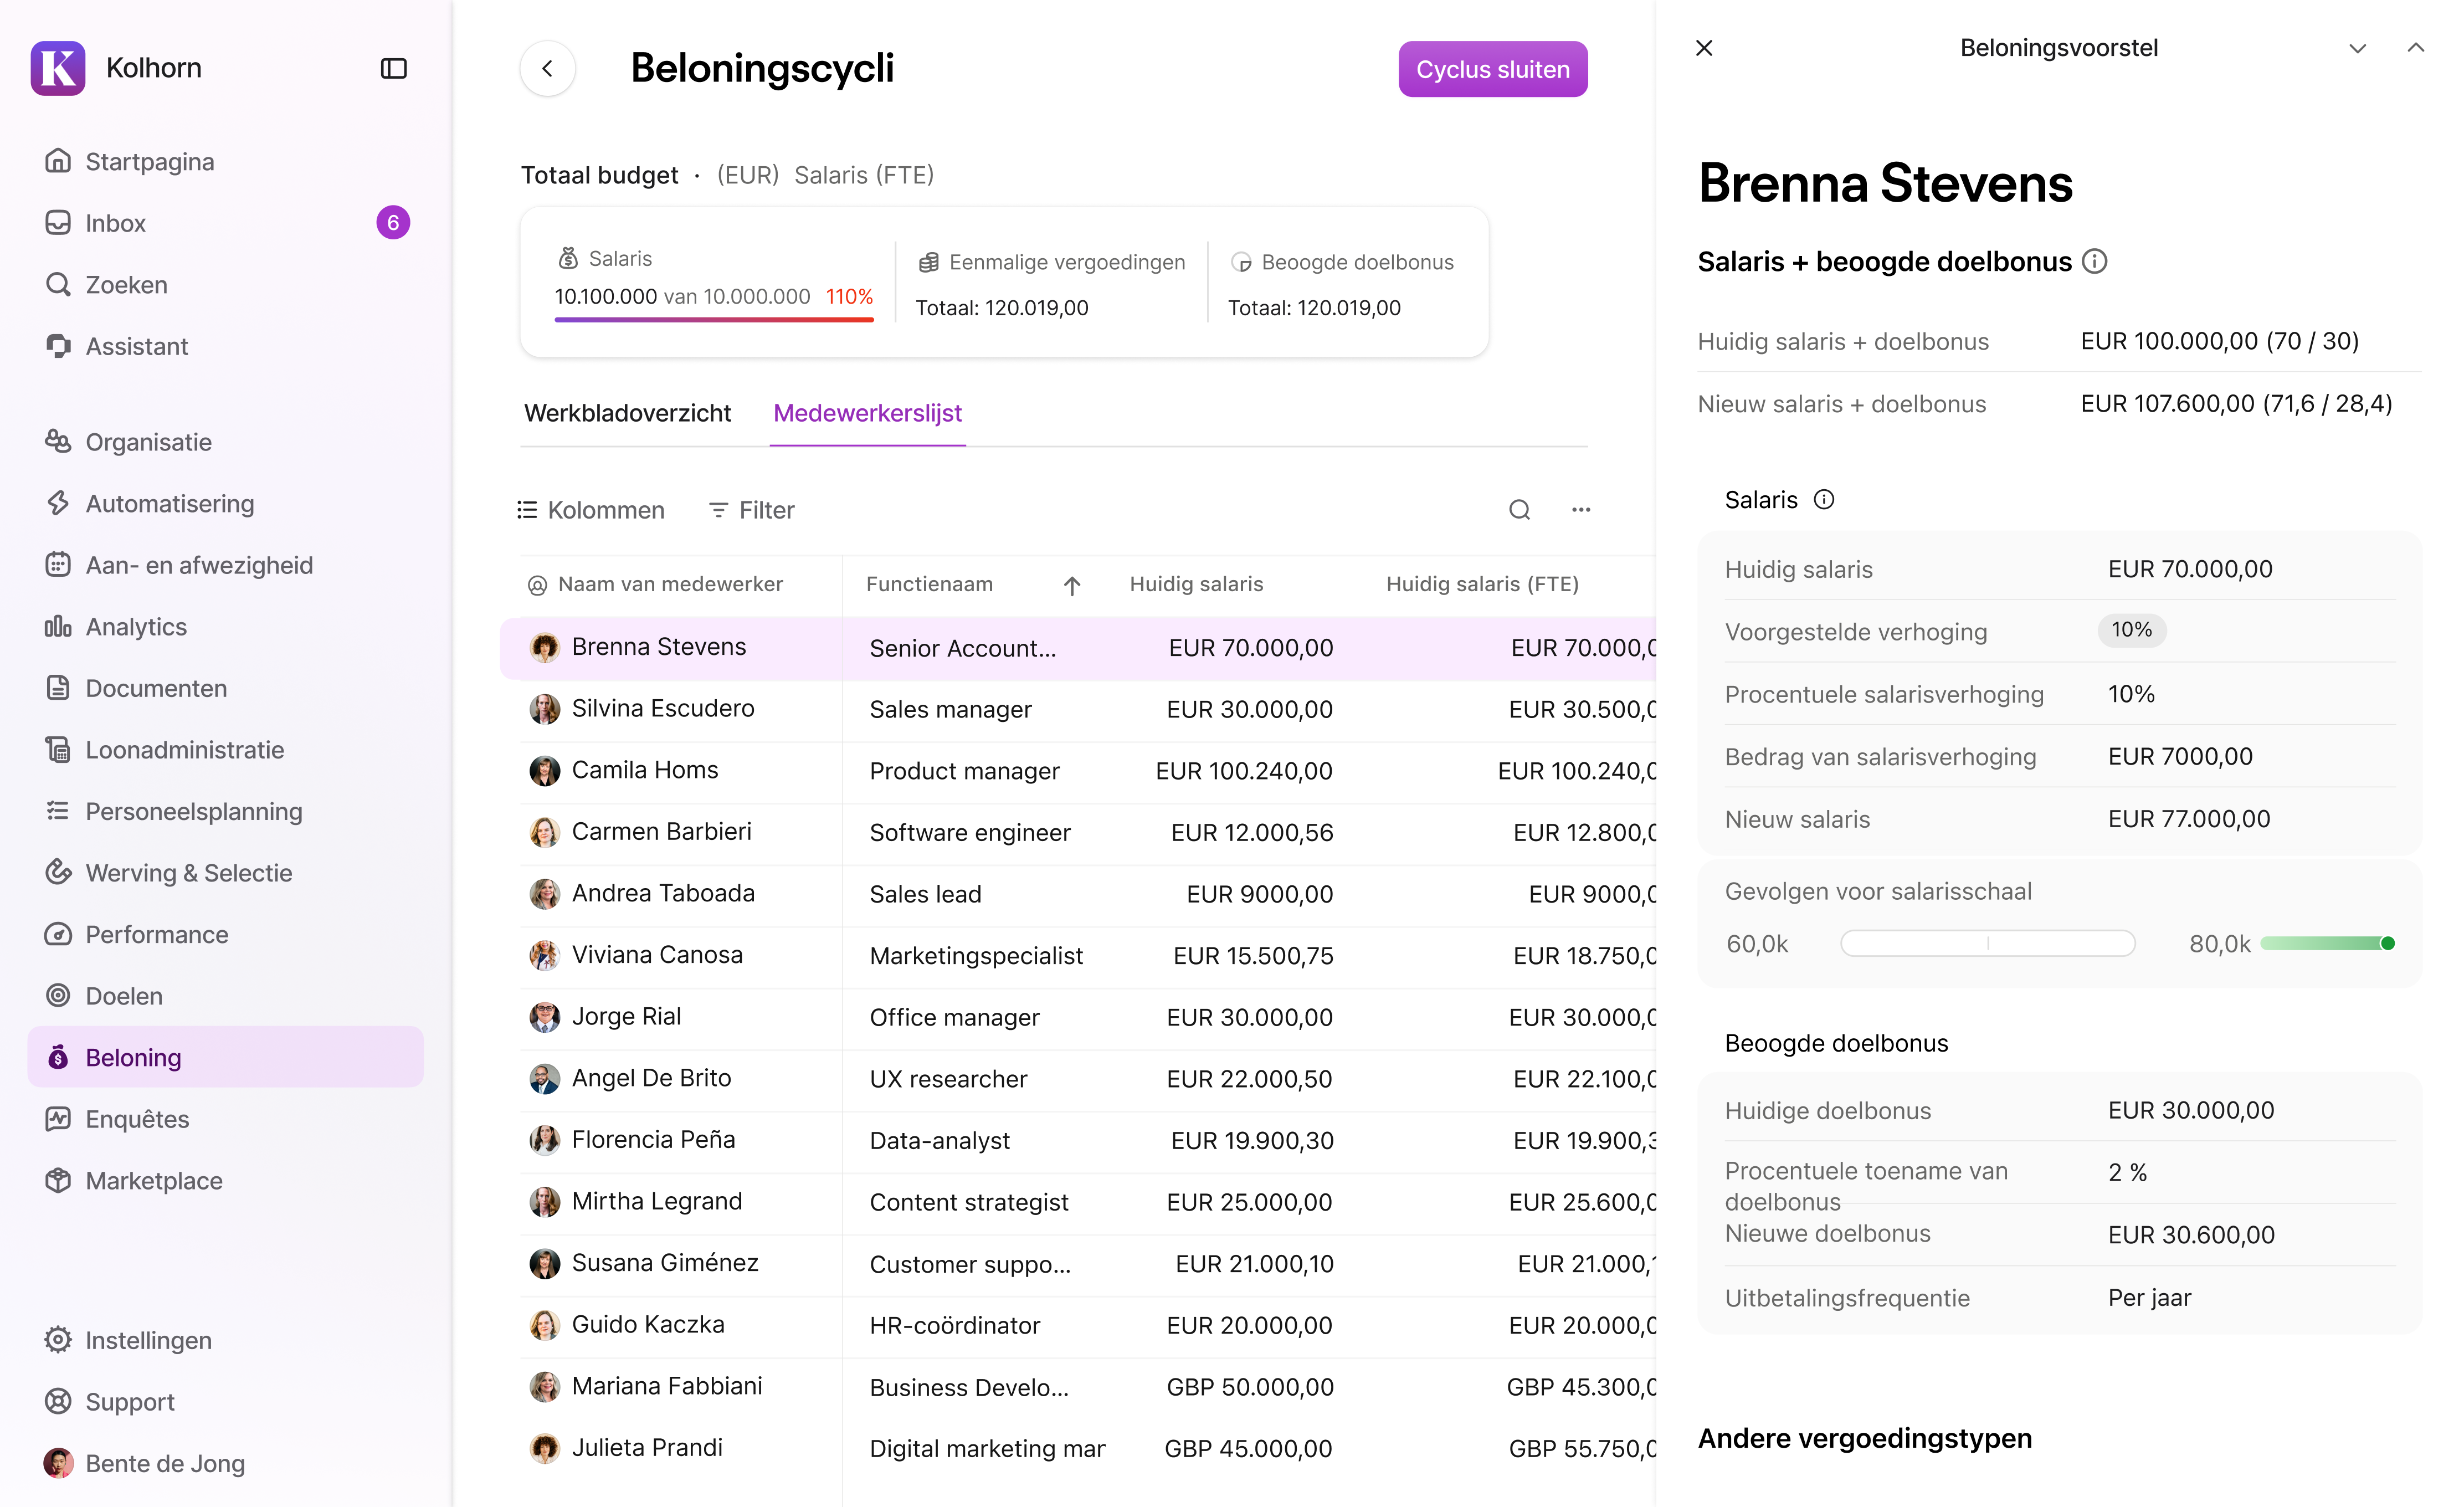
Task: Click the Cyclus sluiten button
Action: 1492,69
